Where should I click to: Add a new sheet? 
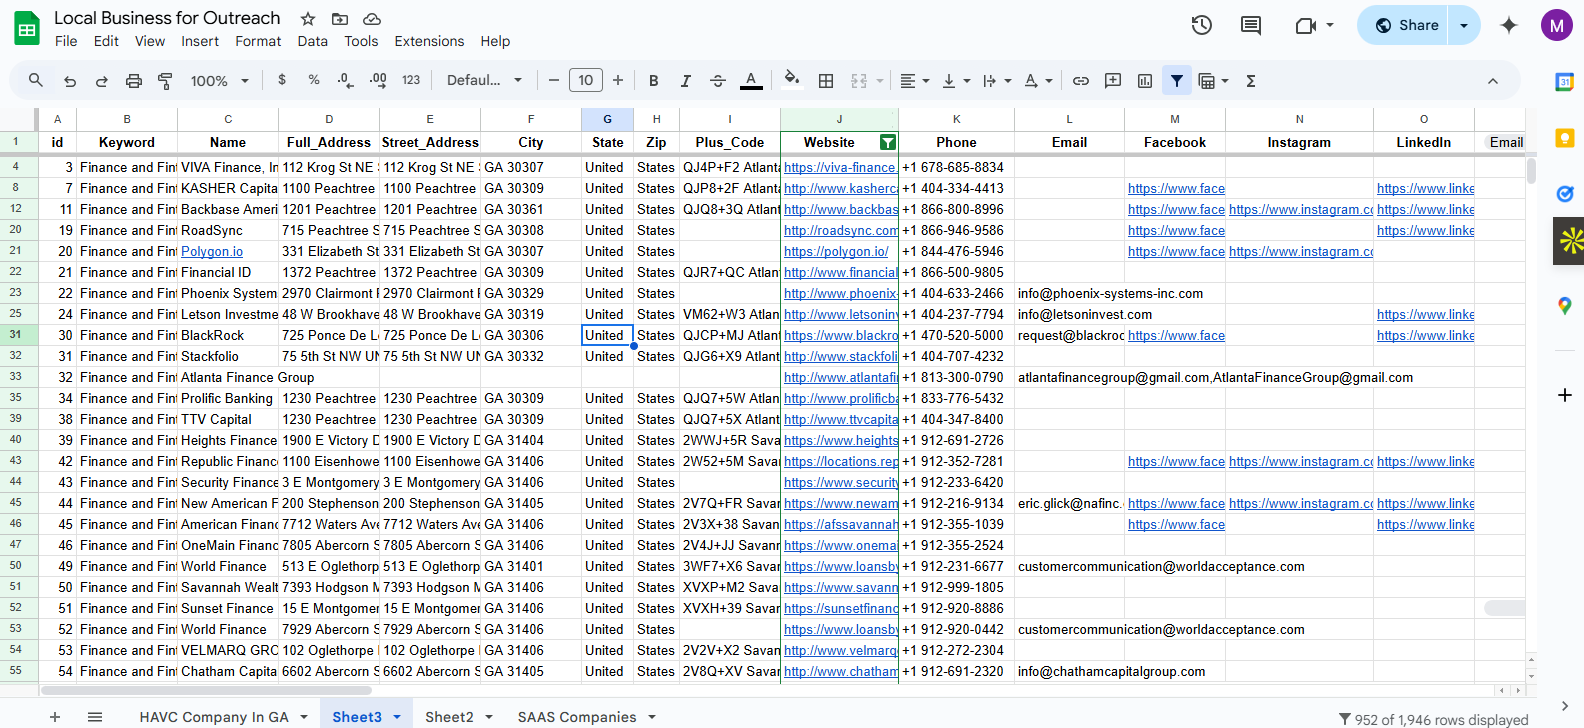[55, 717]
